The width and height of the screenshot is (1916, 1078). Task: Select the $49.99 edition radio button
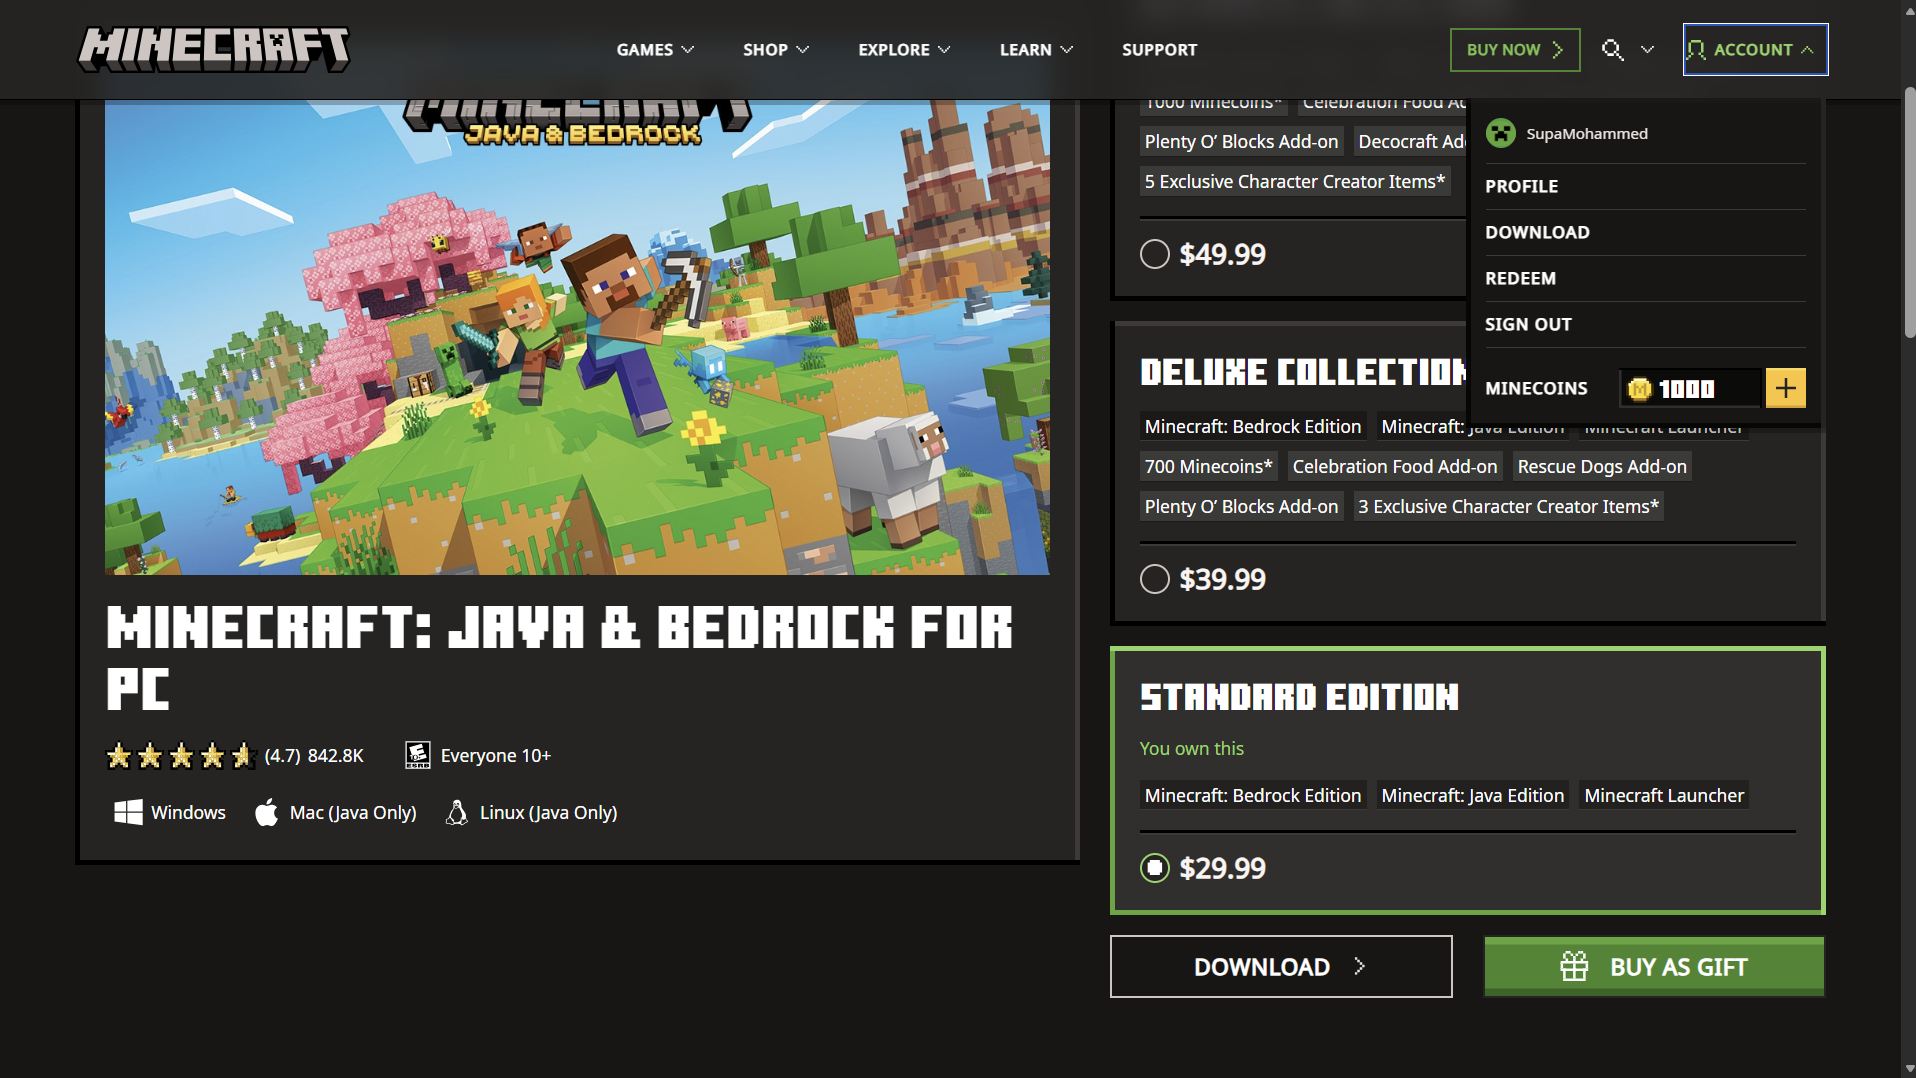(1155, 254)
